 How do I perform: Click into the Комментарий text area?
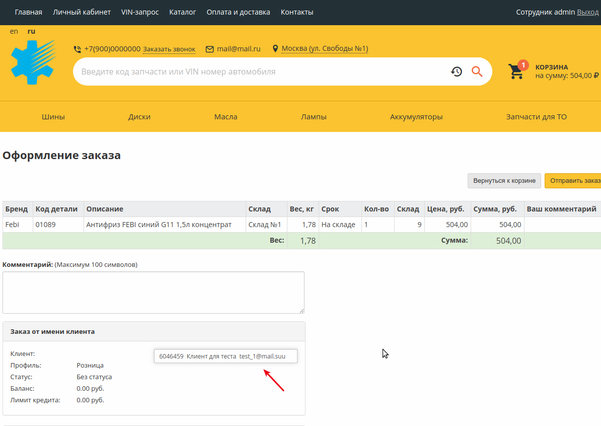[x=153, y=292]
